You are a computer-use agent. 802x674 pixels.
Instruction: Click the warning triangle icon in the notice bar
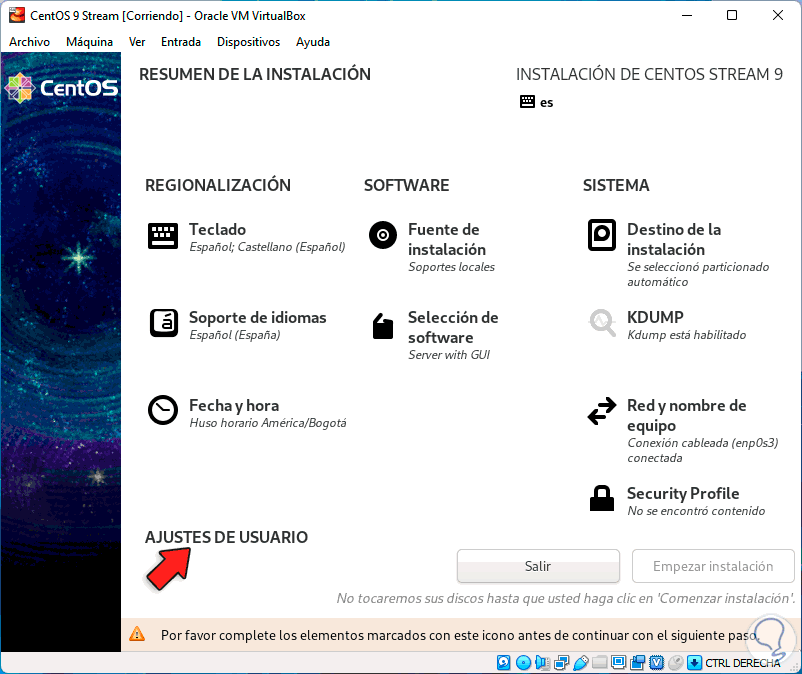point(137,635)
